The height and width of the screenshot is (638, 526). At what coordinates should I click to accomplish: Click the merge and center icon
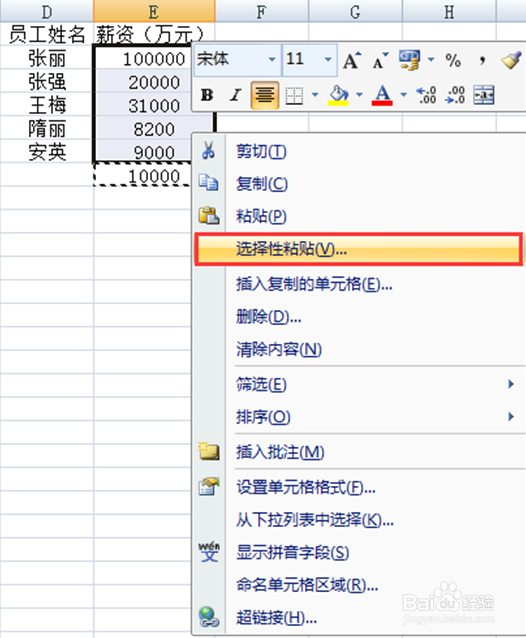(x=484, y=95)
